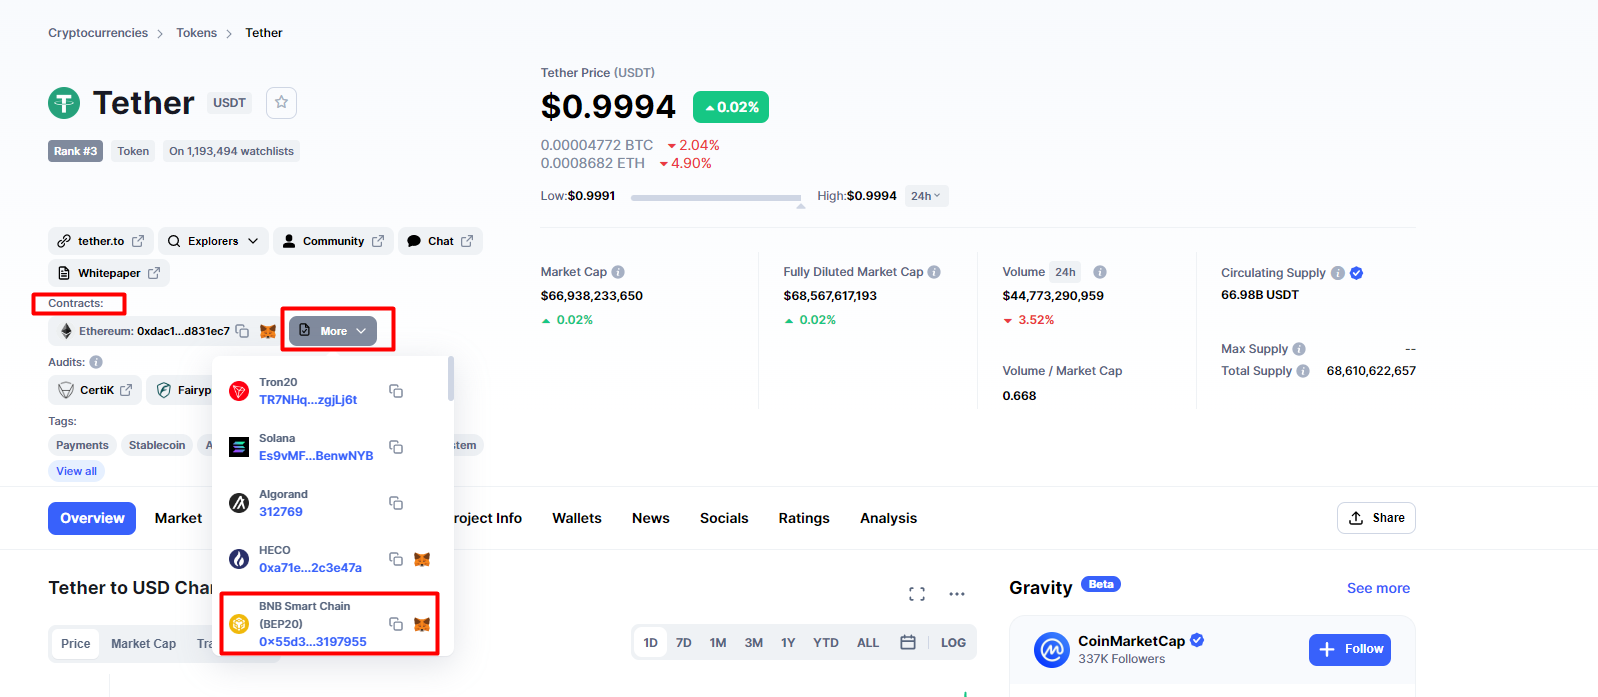The height and width of the screenshot is (697, 1598).
Task: Open the Overview tab
Action: point(92,518)
